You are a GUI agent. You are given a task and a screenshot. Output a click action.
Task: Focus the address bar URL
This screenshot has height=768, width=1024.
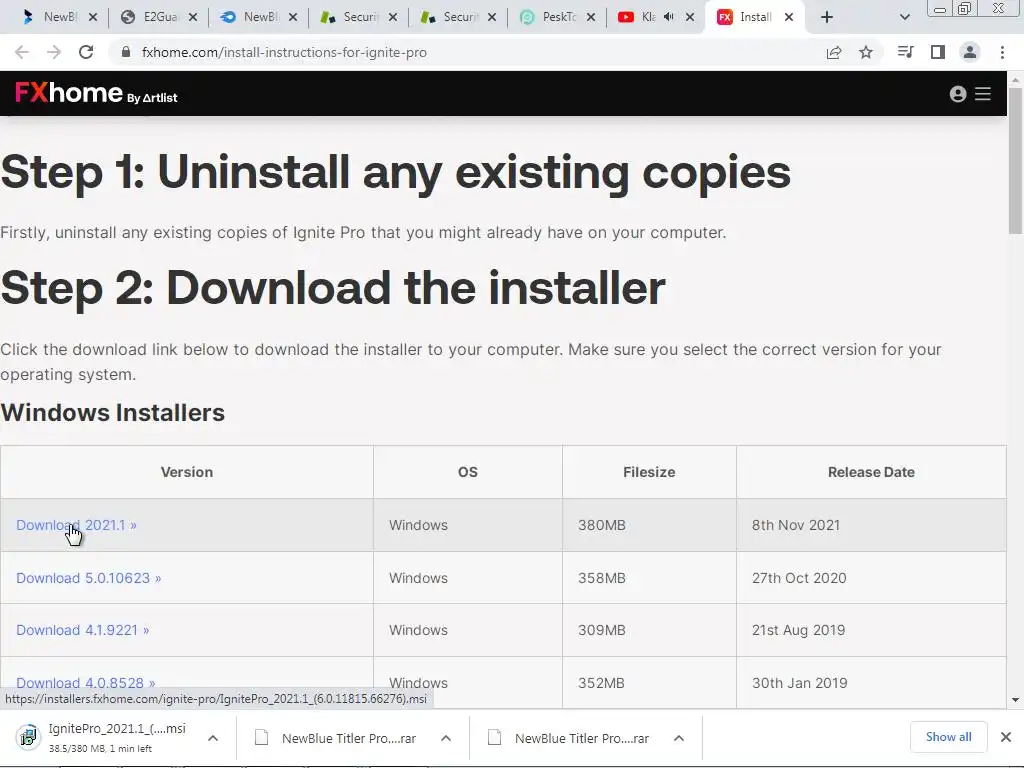click(284, 52)
